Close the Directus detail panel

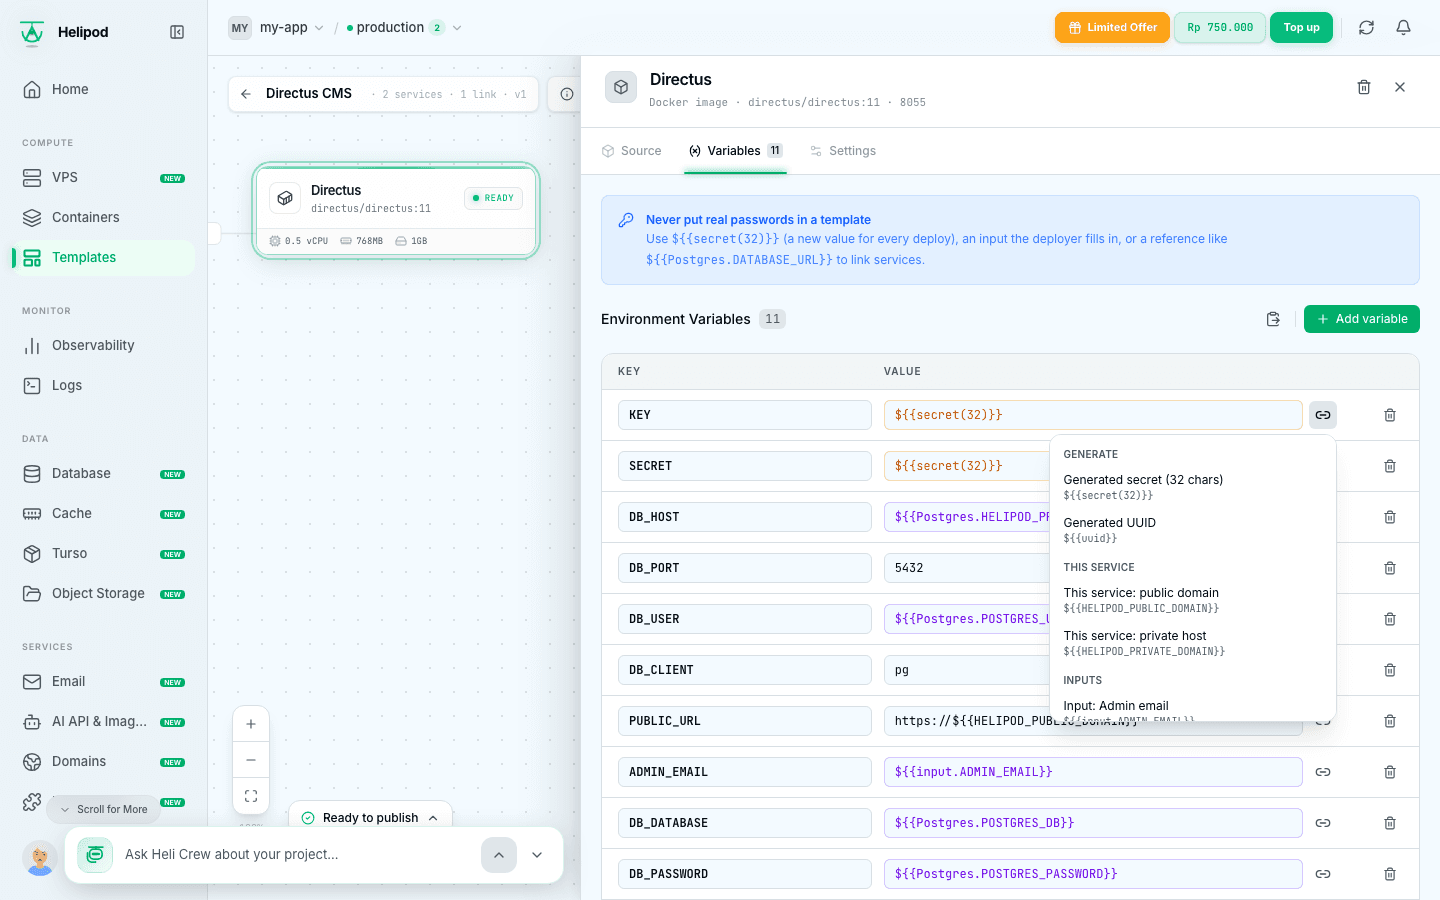point(1400,87)
